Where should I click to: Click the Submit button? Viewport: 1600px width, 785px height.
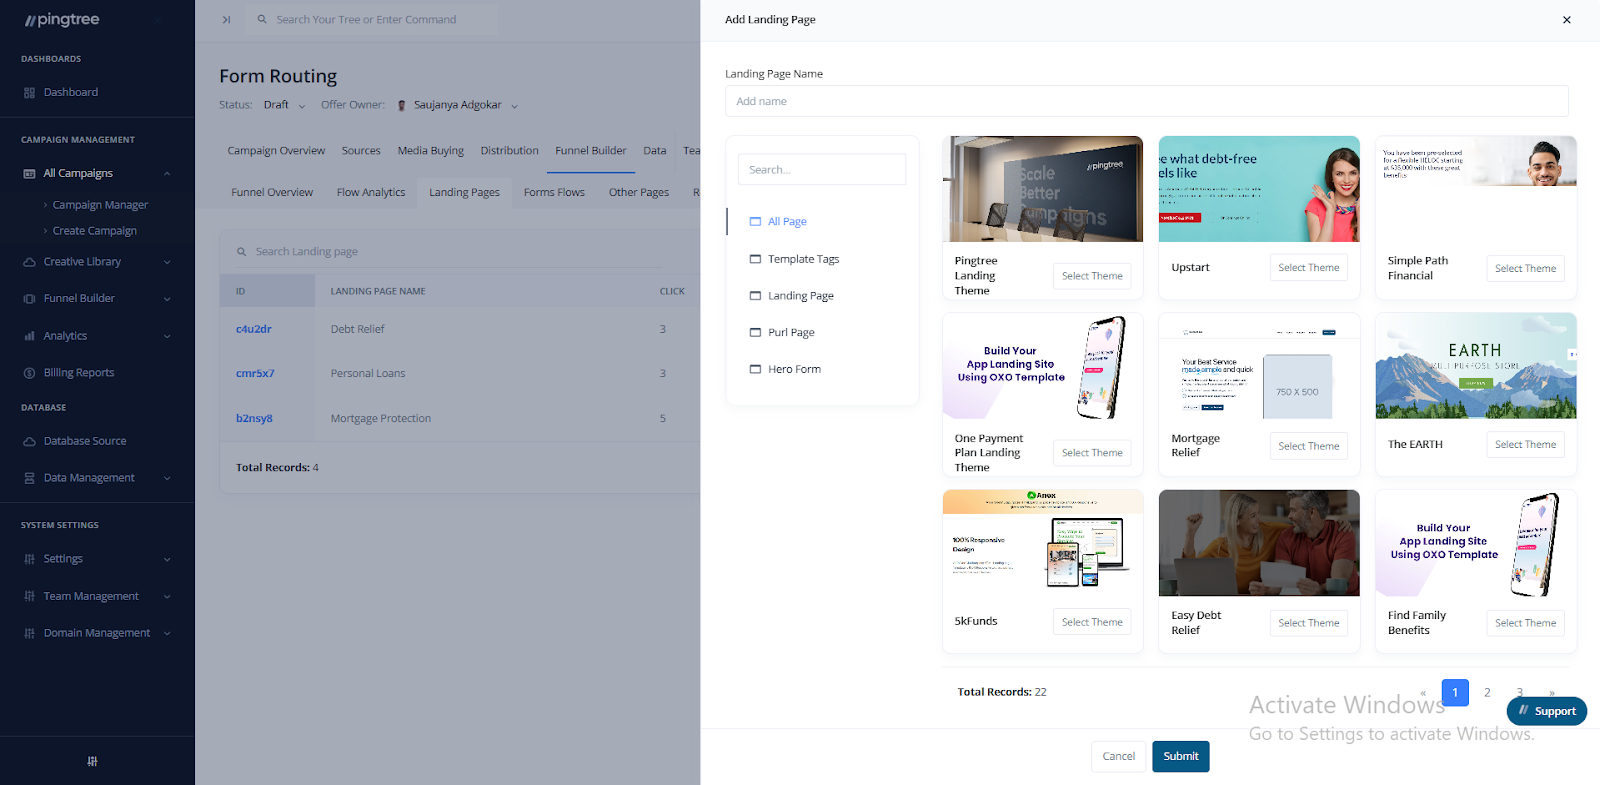pyautogui.click(x=1181, y=757)
